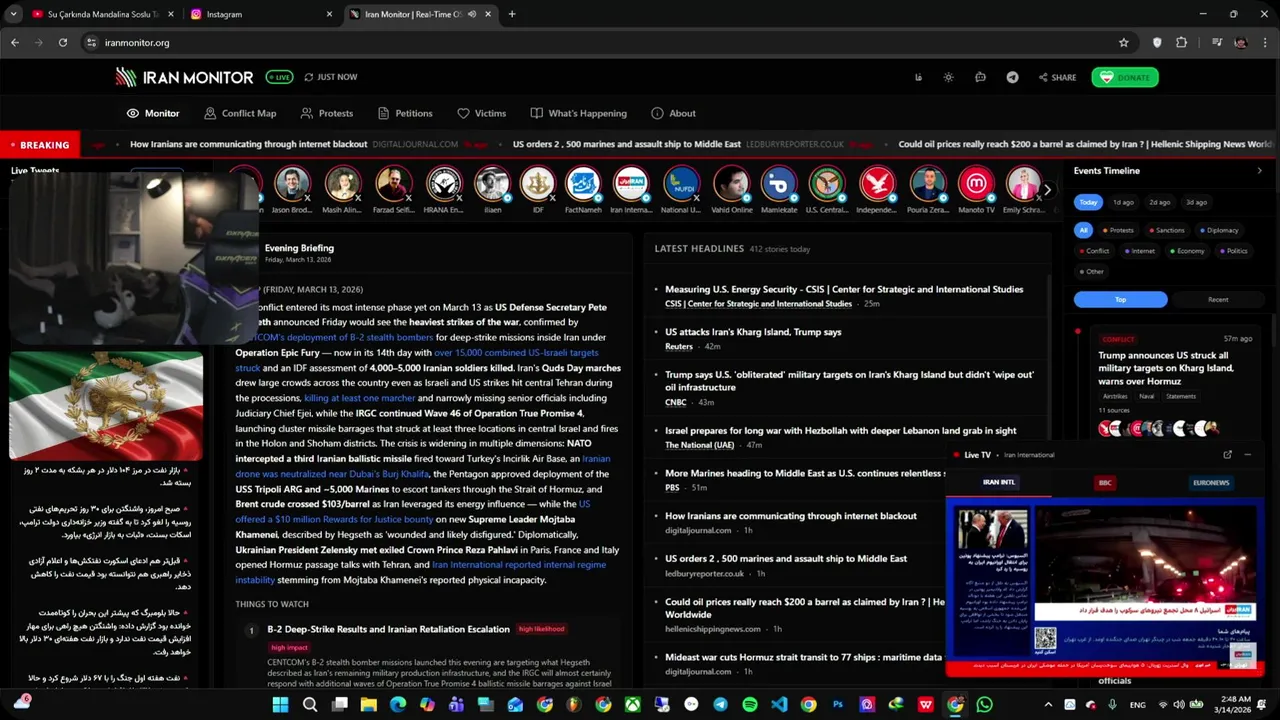Switch Live TV to BBC channel
Screen dimensions: 1280x720
coord(1105,483)
